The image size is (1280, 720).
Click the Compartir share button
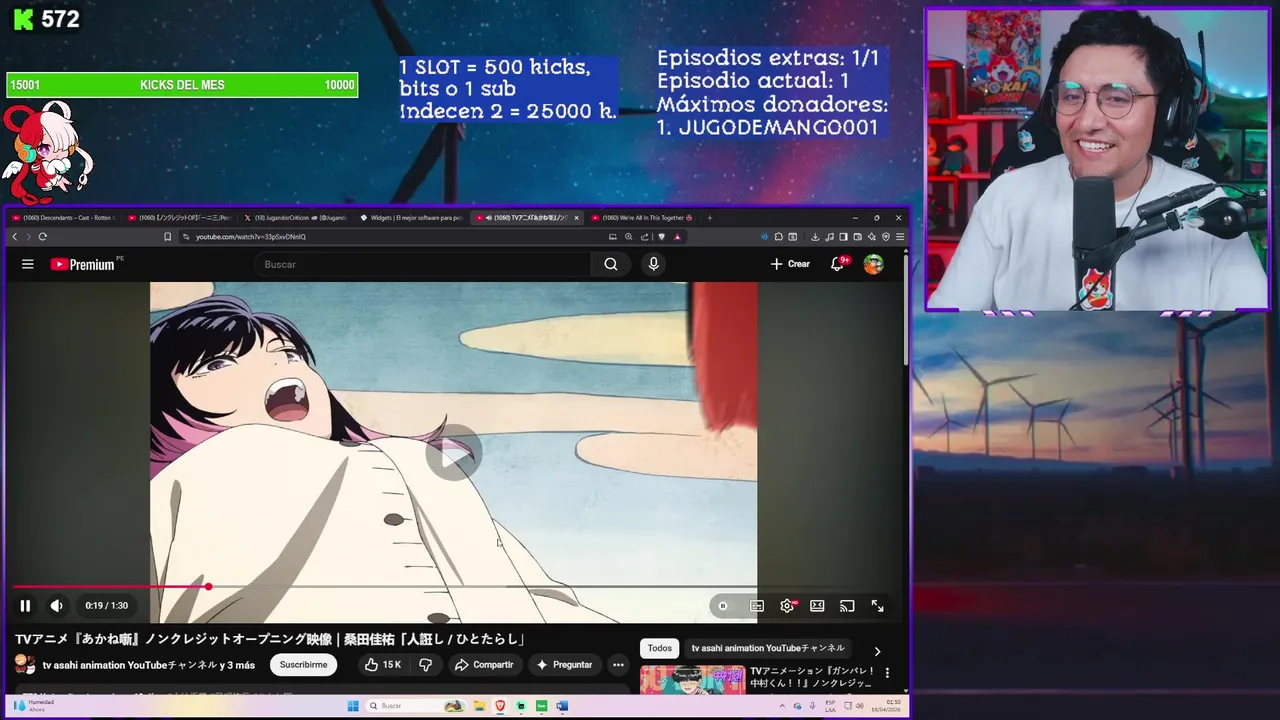tap(484, 665)
